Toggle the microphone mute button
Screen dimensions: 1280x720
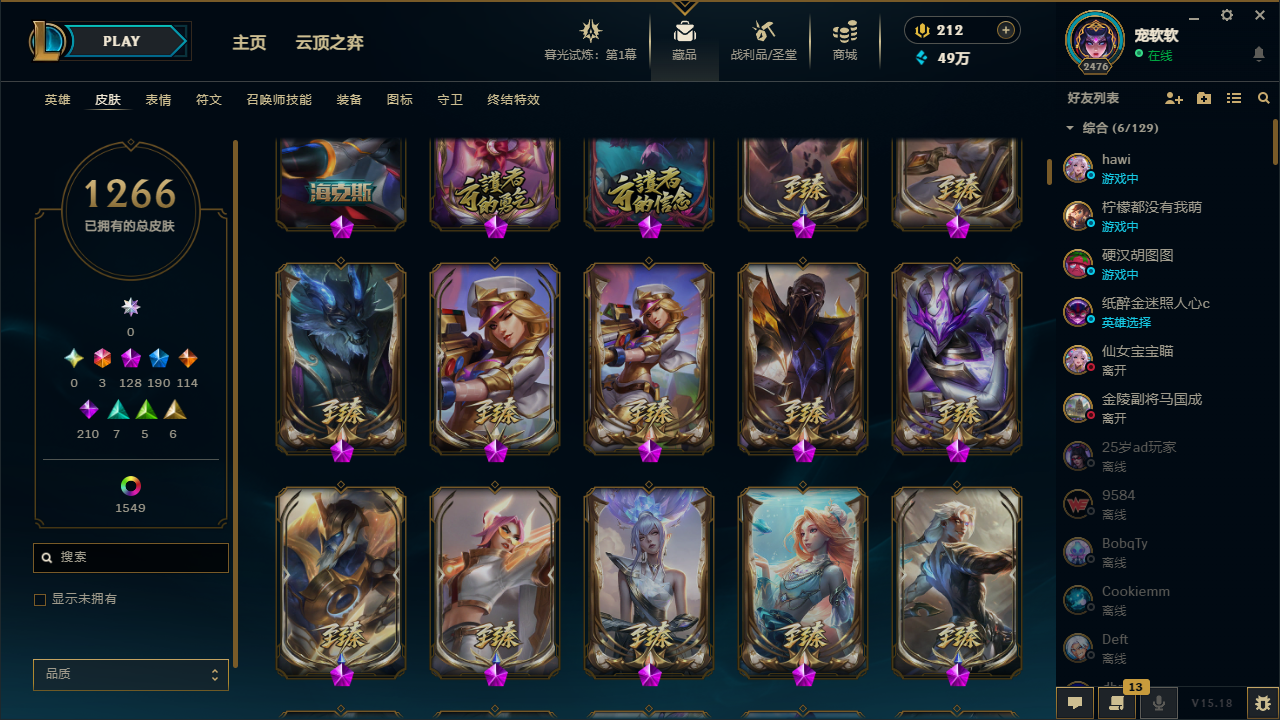pos(1159,703)
